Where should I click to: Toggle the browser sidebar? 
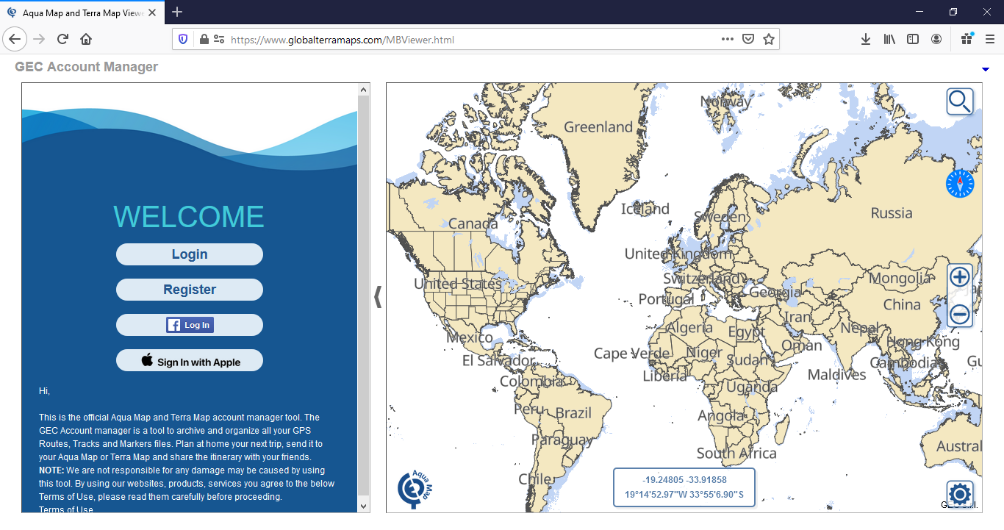913,39
